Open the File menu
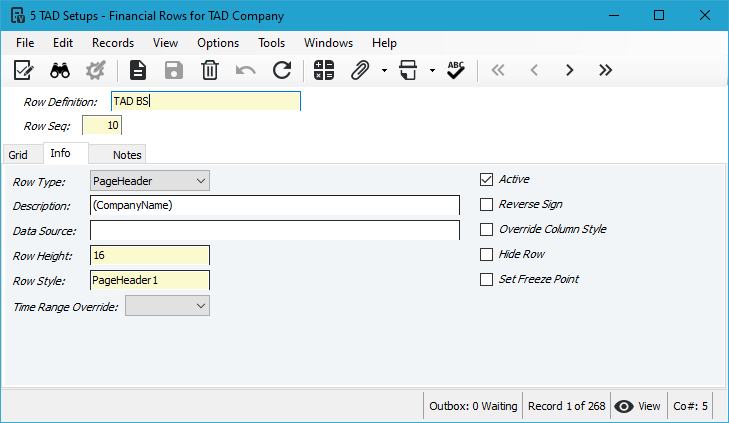This screenshot has width=729, height=423. tap(25, 43)
